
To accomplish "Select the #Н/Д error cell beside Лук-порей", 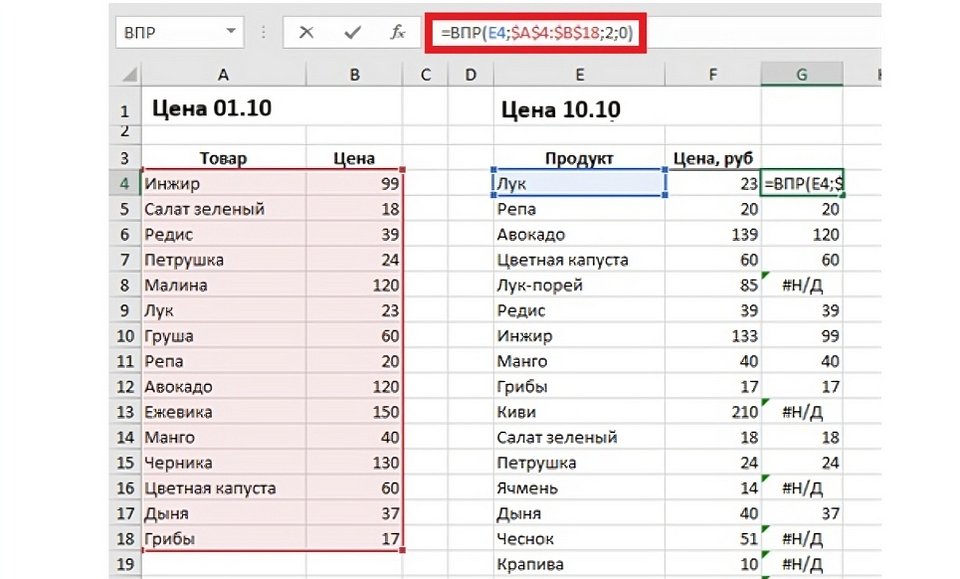I will (x=801, y=285).
